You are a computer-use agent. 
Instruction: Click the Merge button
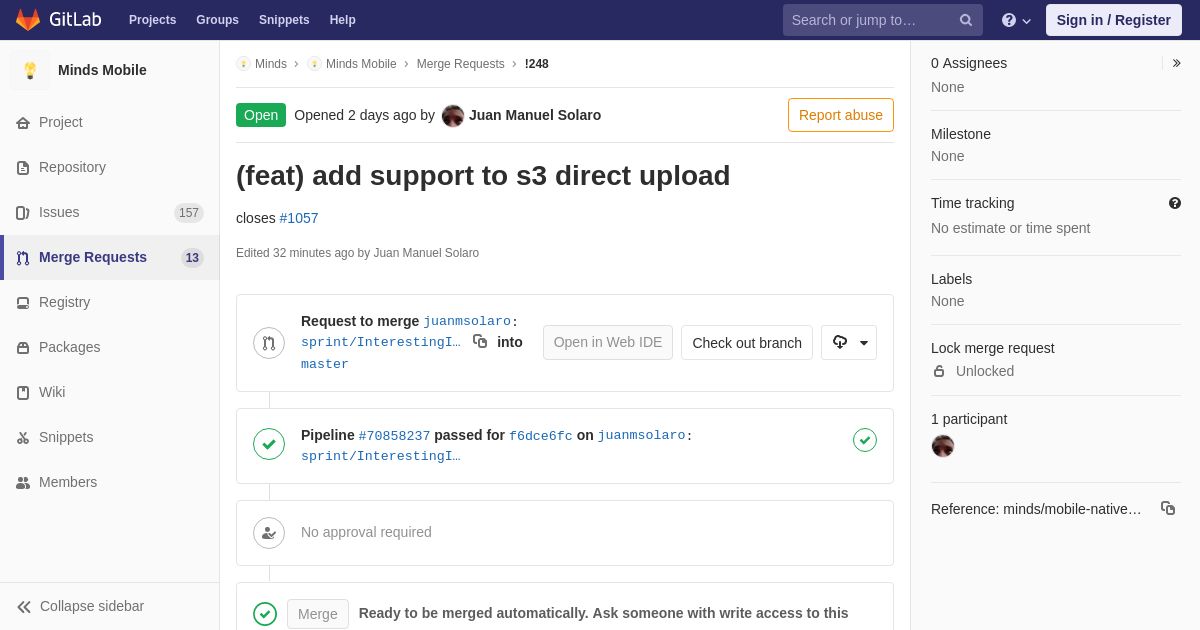click(318, 614)
